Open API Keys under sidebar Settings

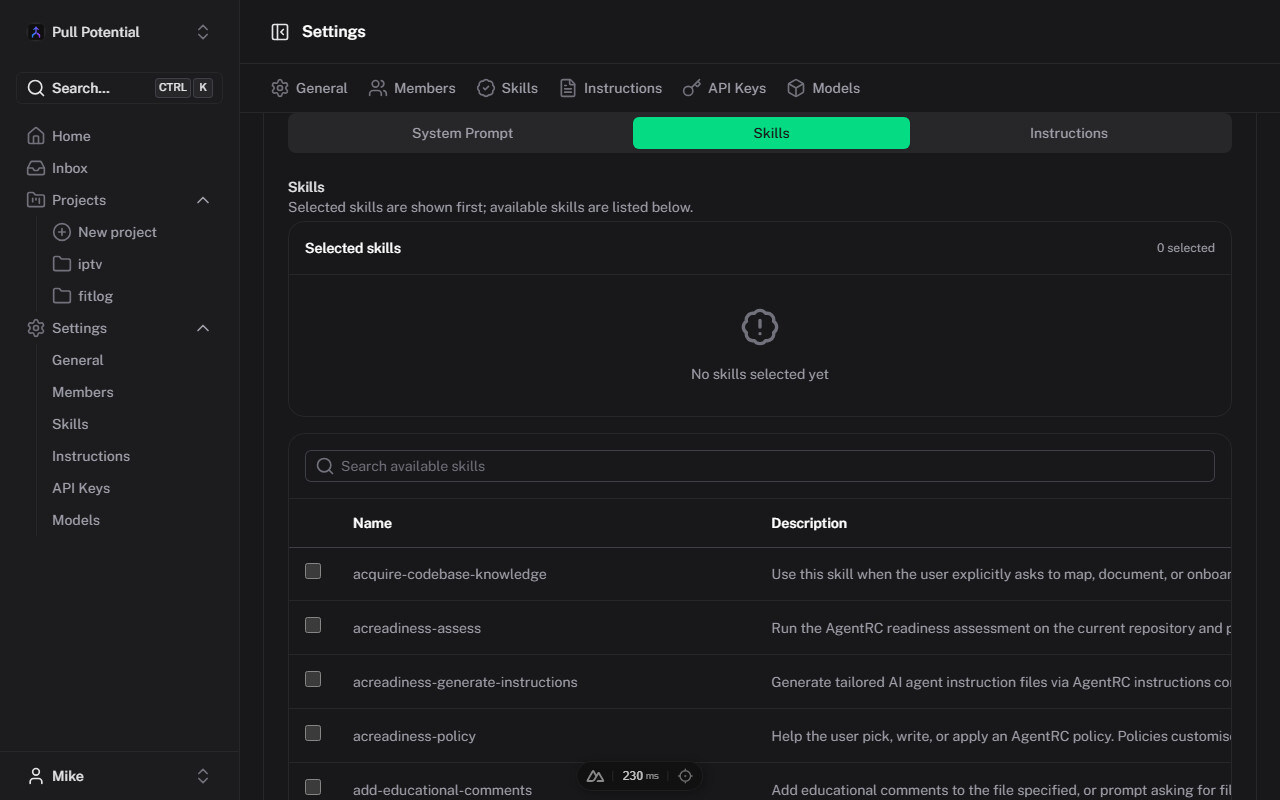point(81,488)
